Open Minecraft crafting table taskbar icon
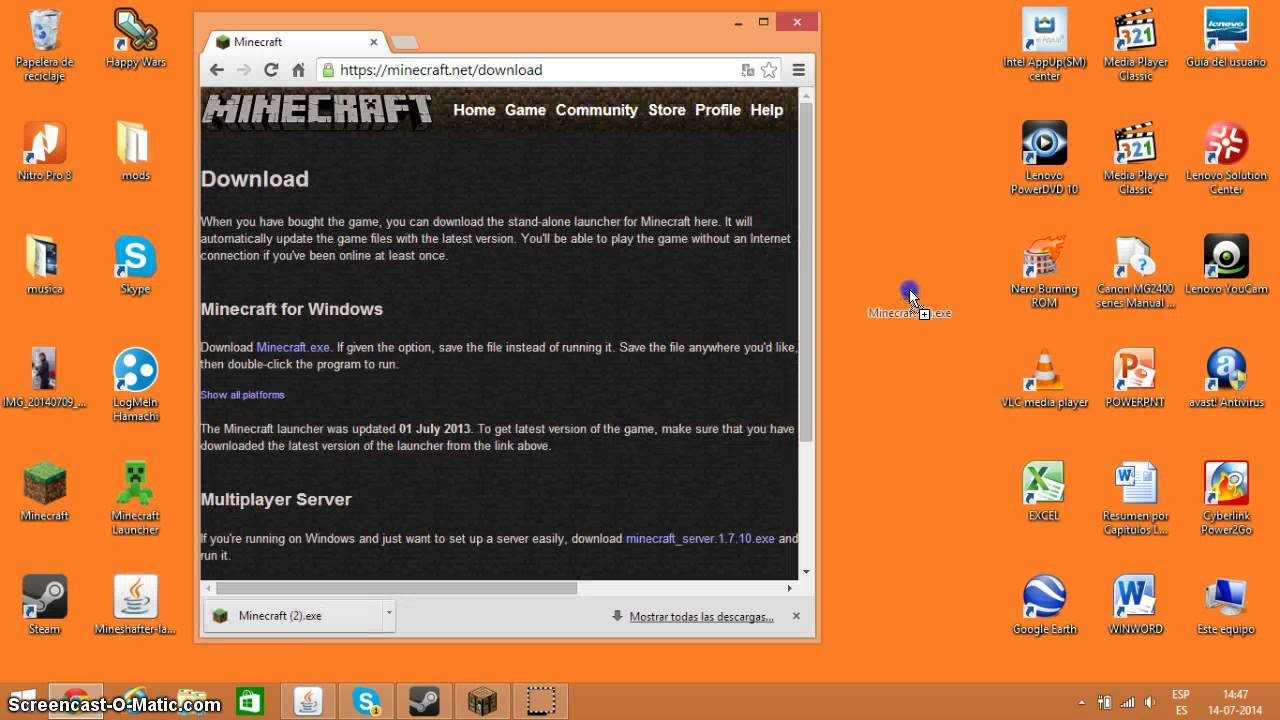Viewport: 1280px width, 720px height. 482,701
